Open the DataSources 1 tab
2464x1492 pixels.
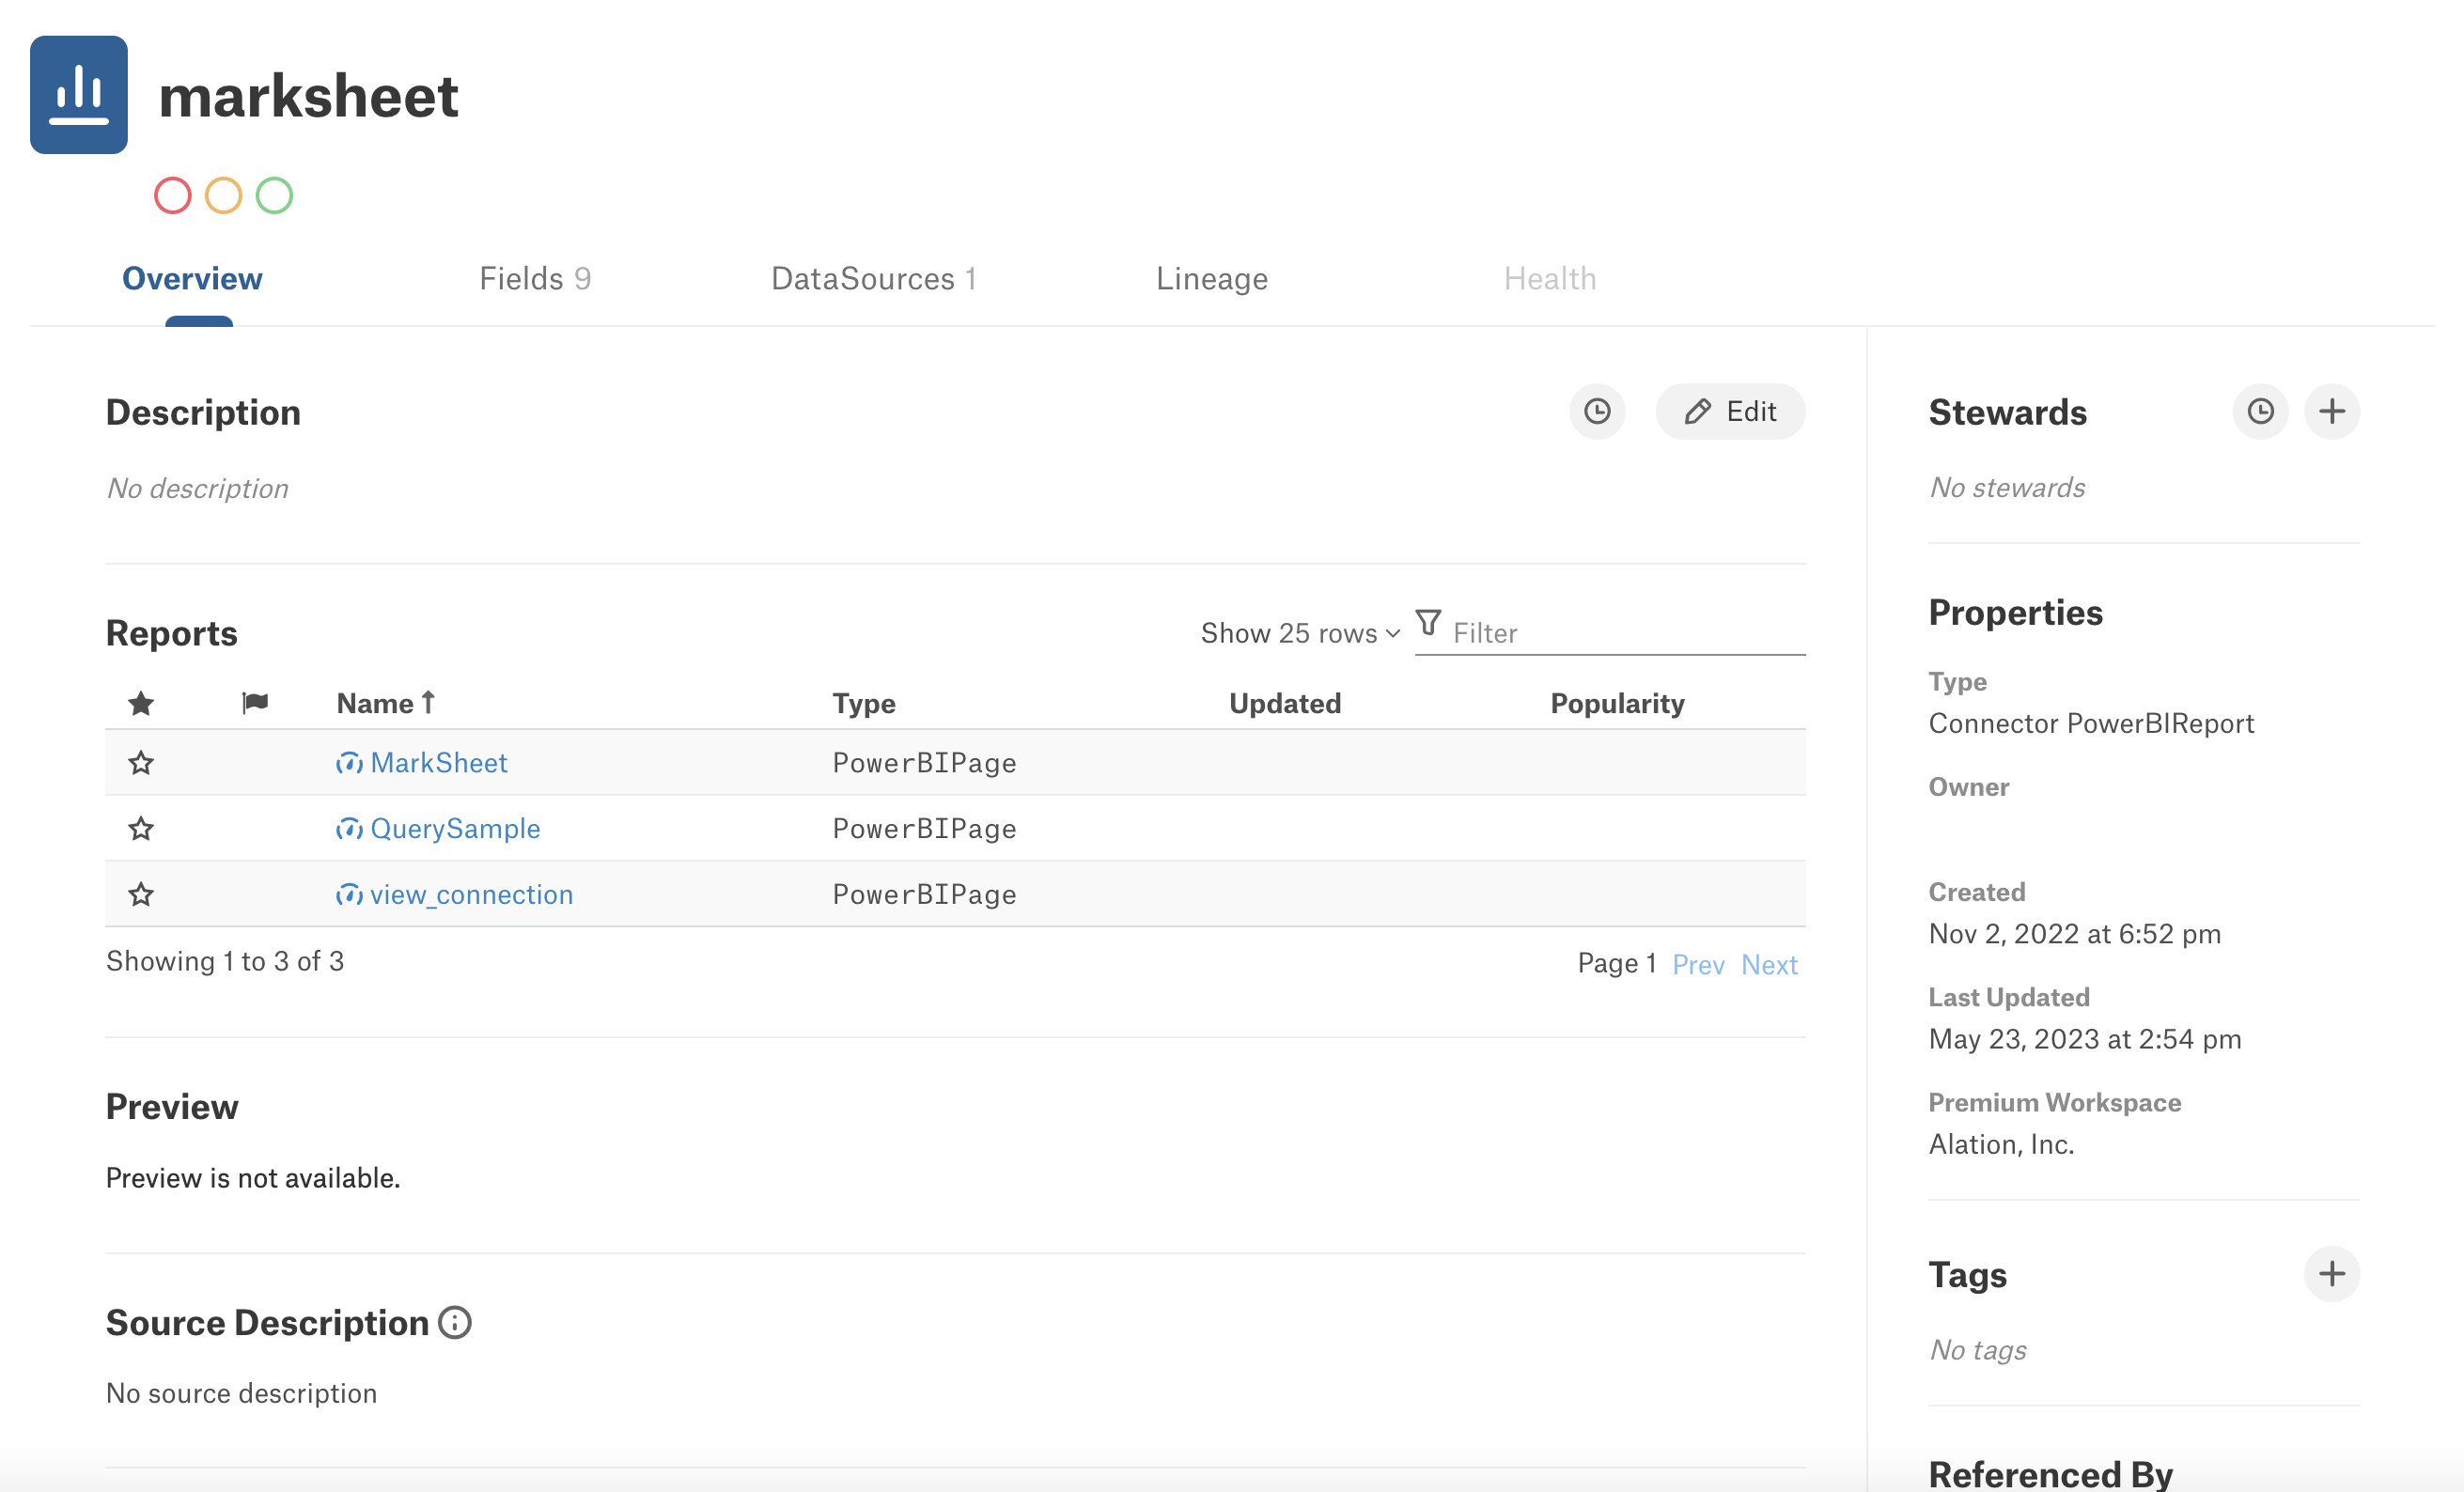click(873, 278)
